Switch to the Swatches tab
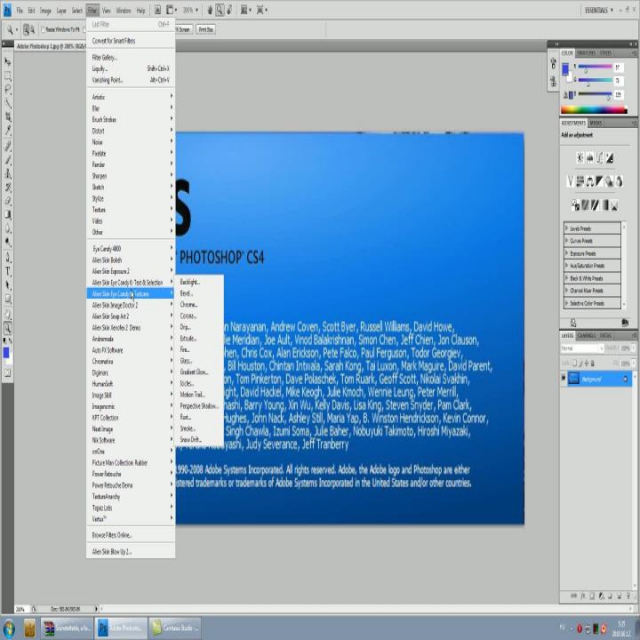Image resolution: width=640 pixels, height=640 pixels. 586,53
